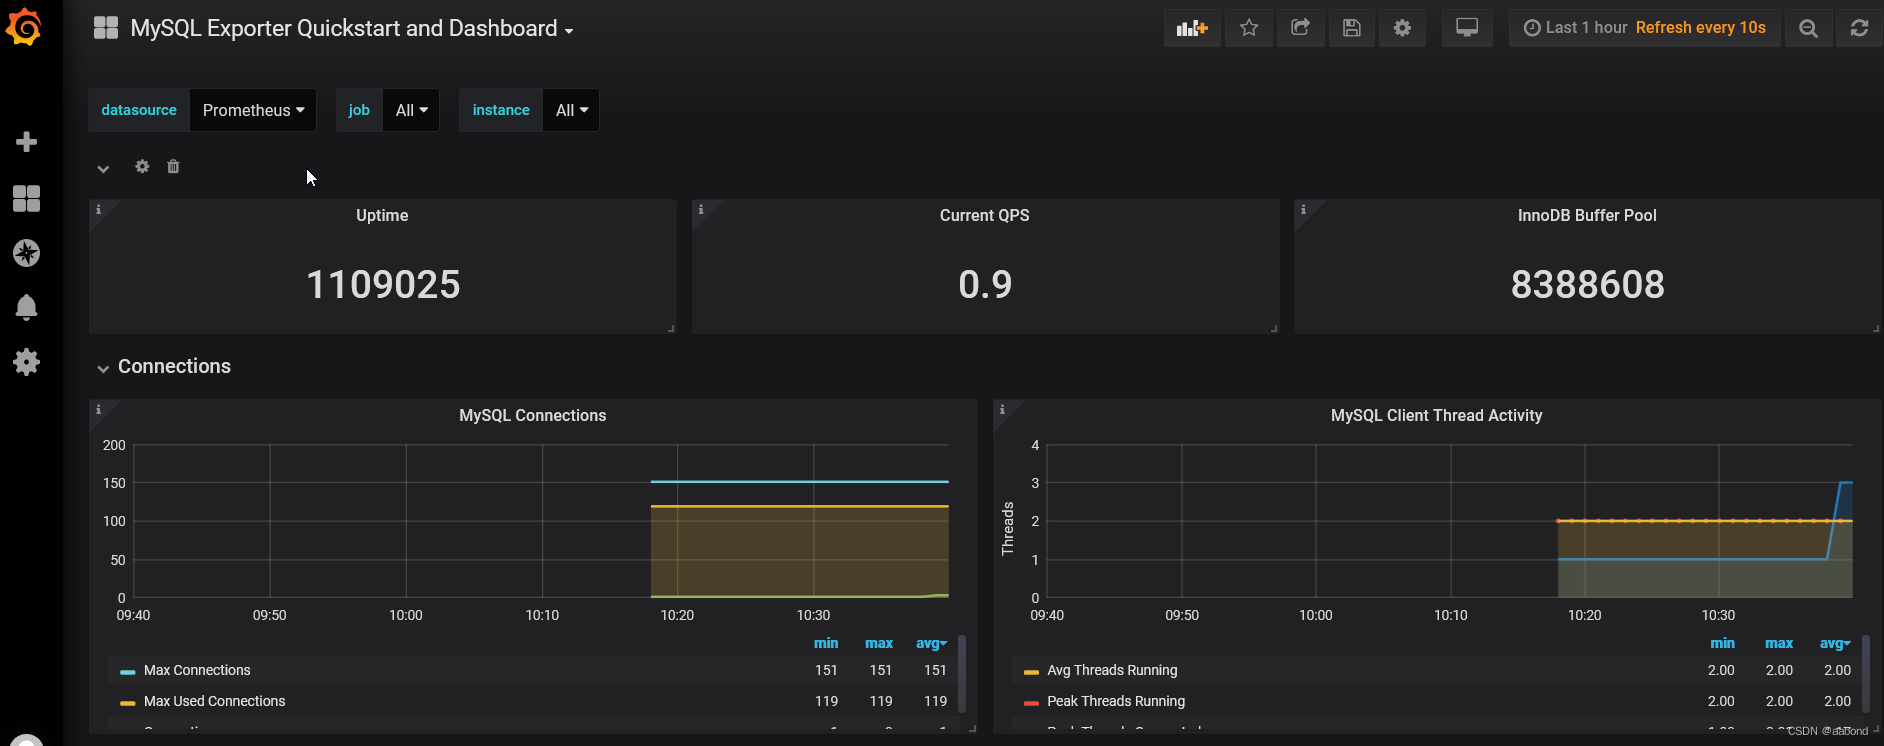Sort Thread Activity legend by avg
Screen dimensions: 1884x746
(x=1835, y=643)
